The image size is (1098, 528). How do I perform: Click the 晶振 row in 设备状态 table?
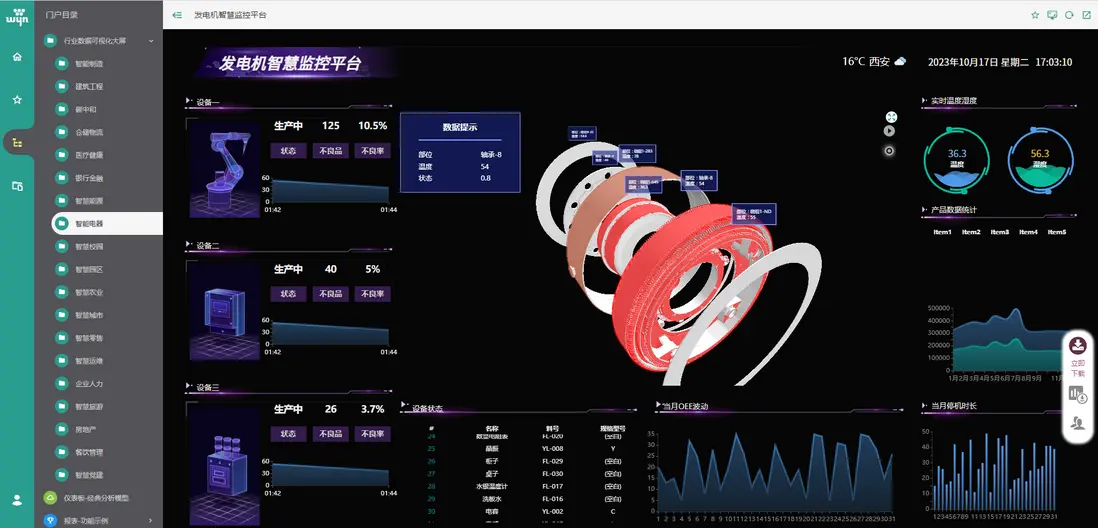click(x=520, y=448)
